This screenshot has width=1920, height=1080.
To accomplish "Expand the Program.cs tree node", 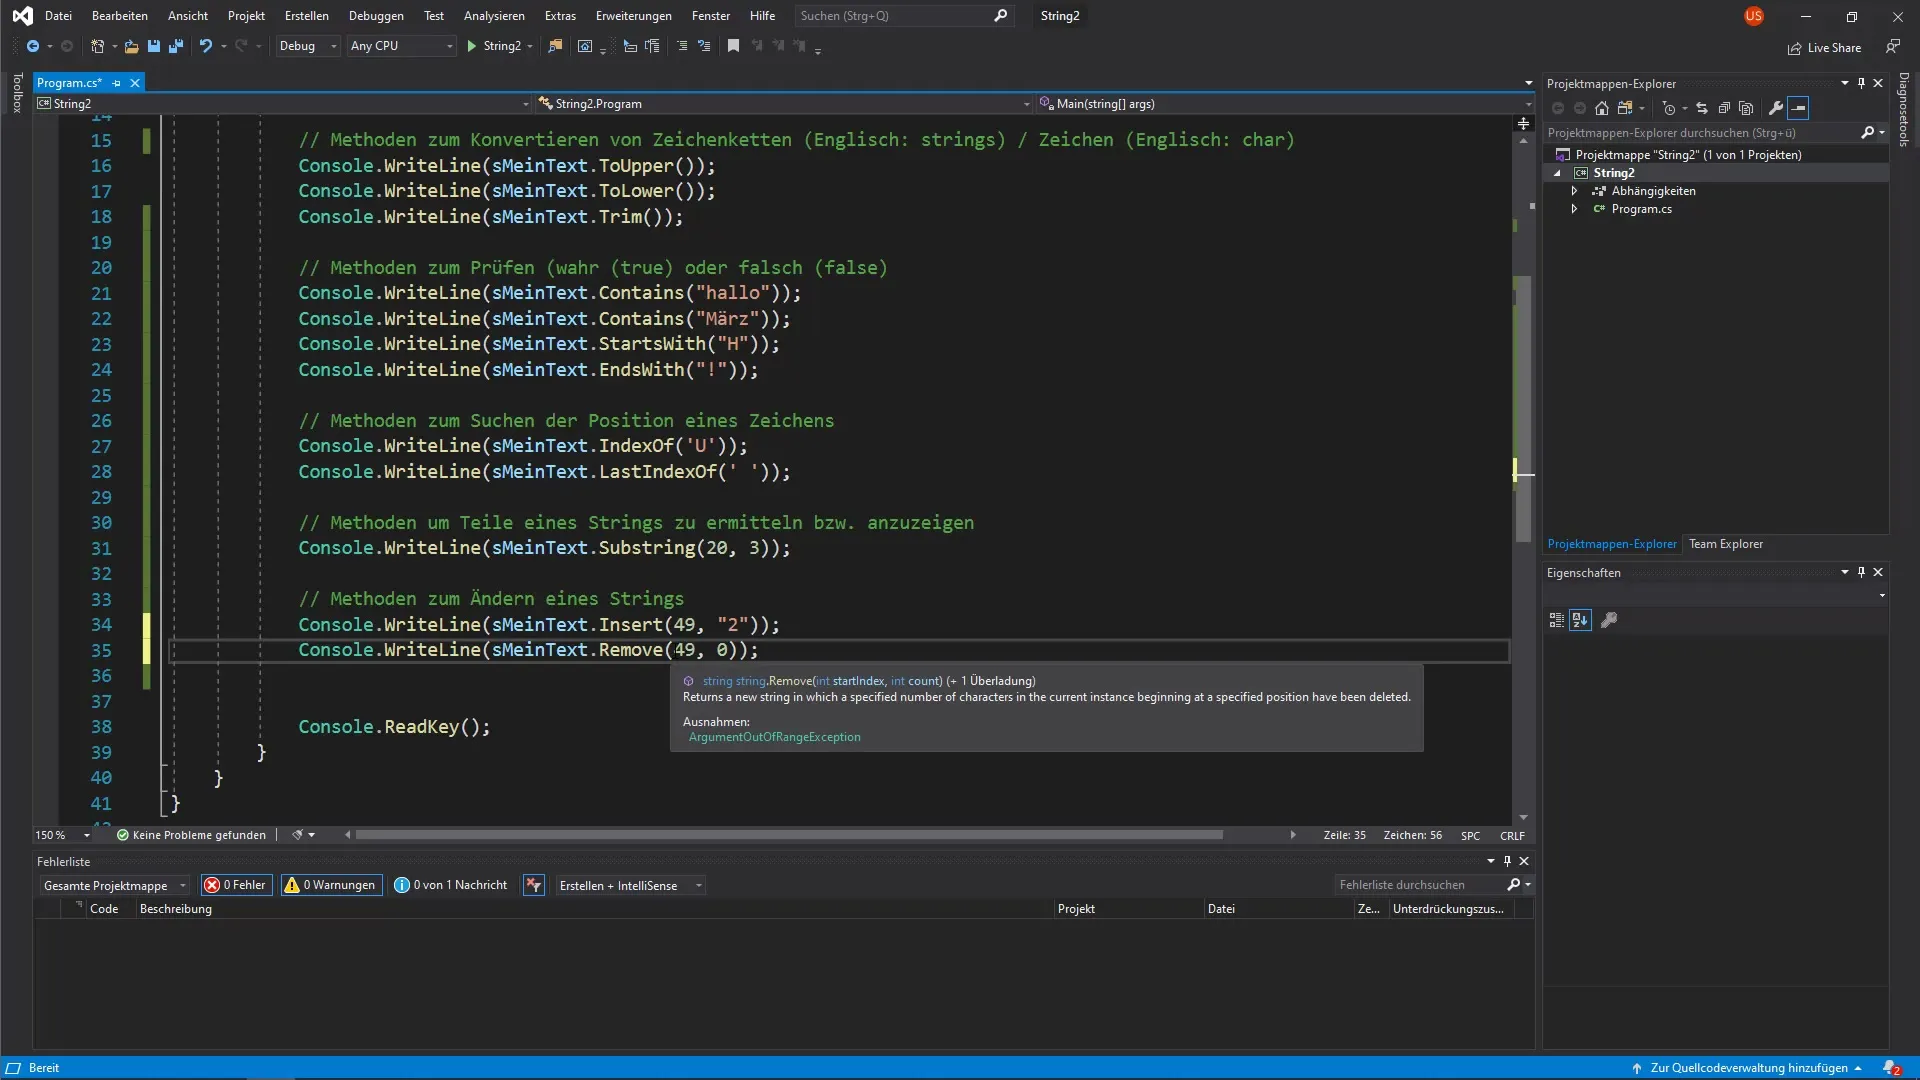I will coord(1574,209).
